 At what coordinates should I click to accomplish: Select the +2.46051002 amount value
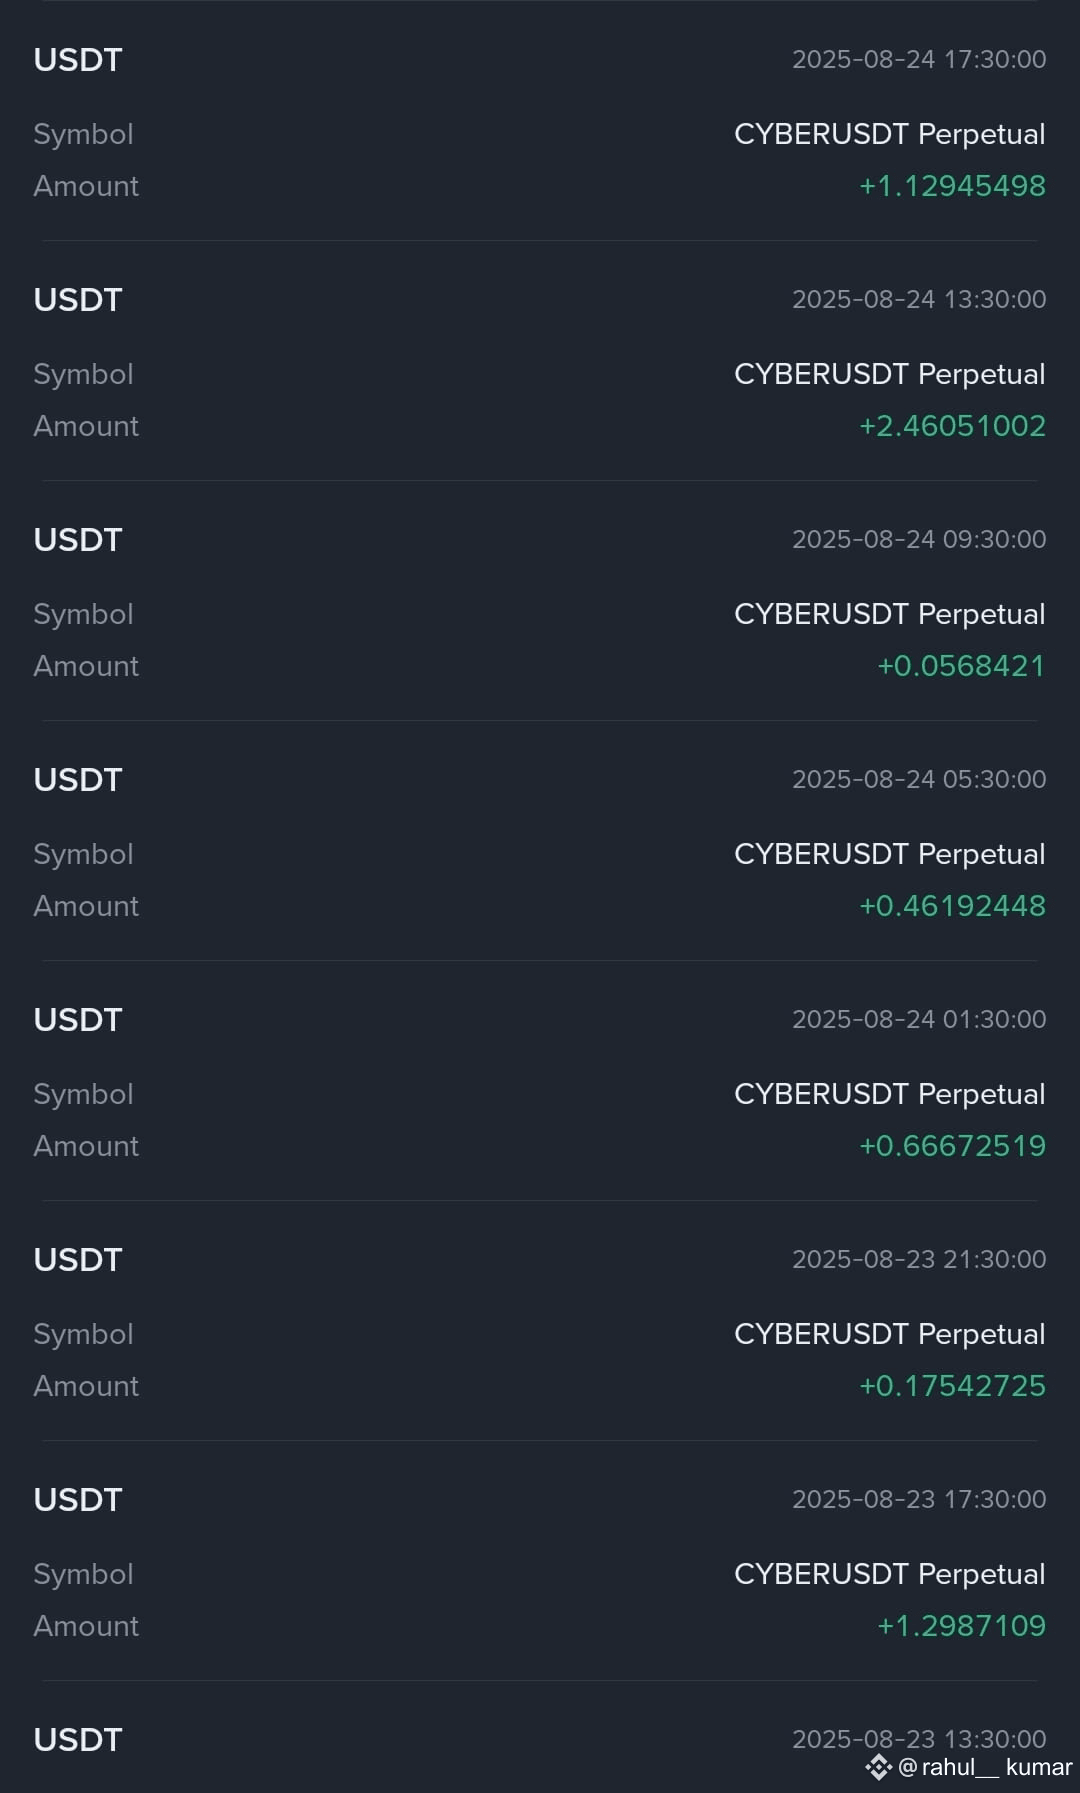pos(952,426)
